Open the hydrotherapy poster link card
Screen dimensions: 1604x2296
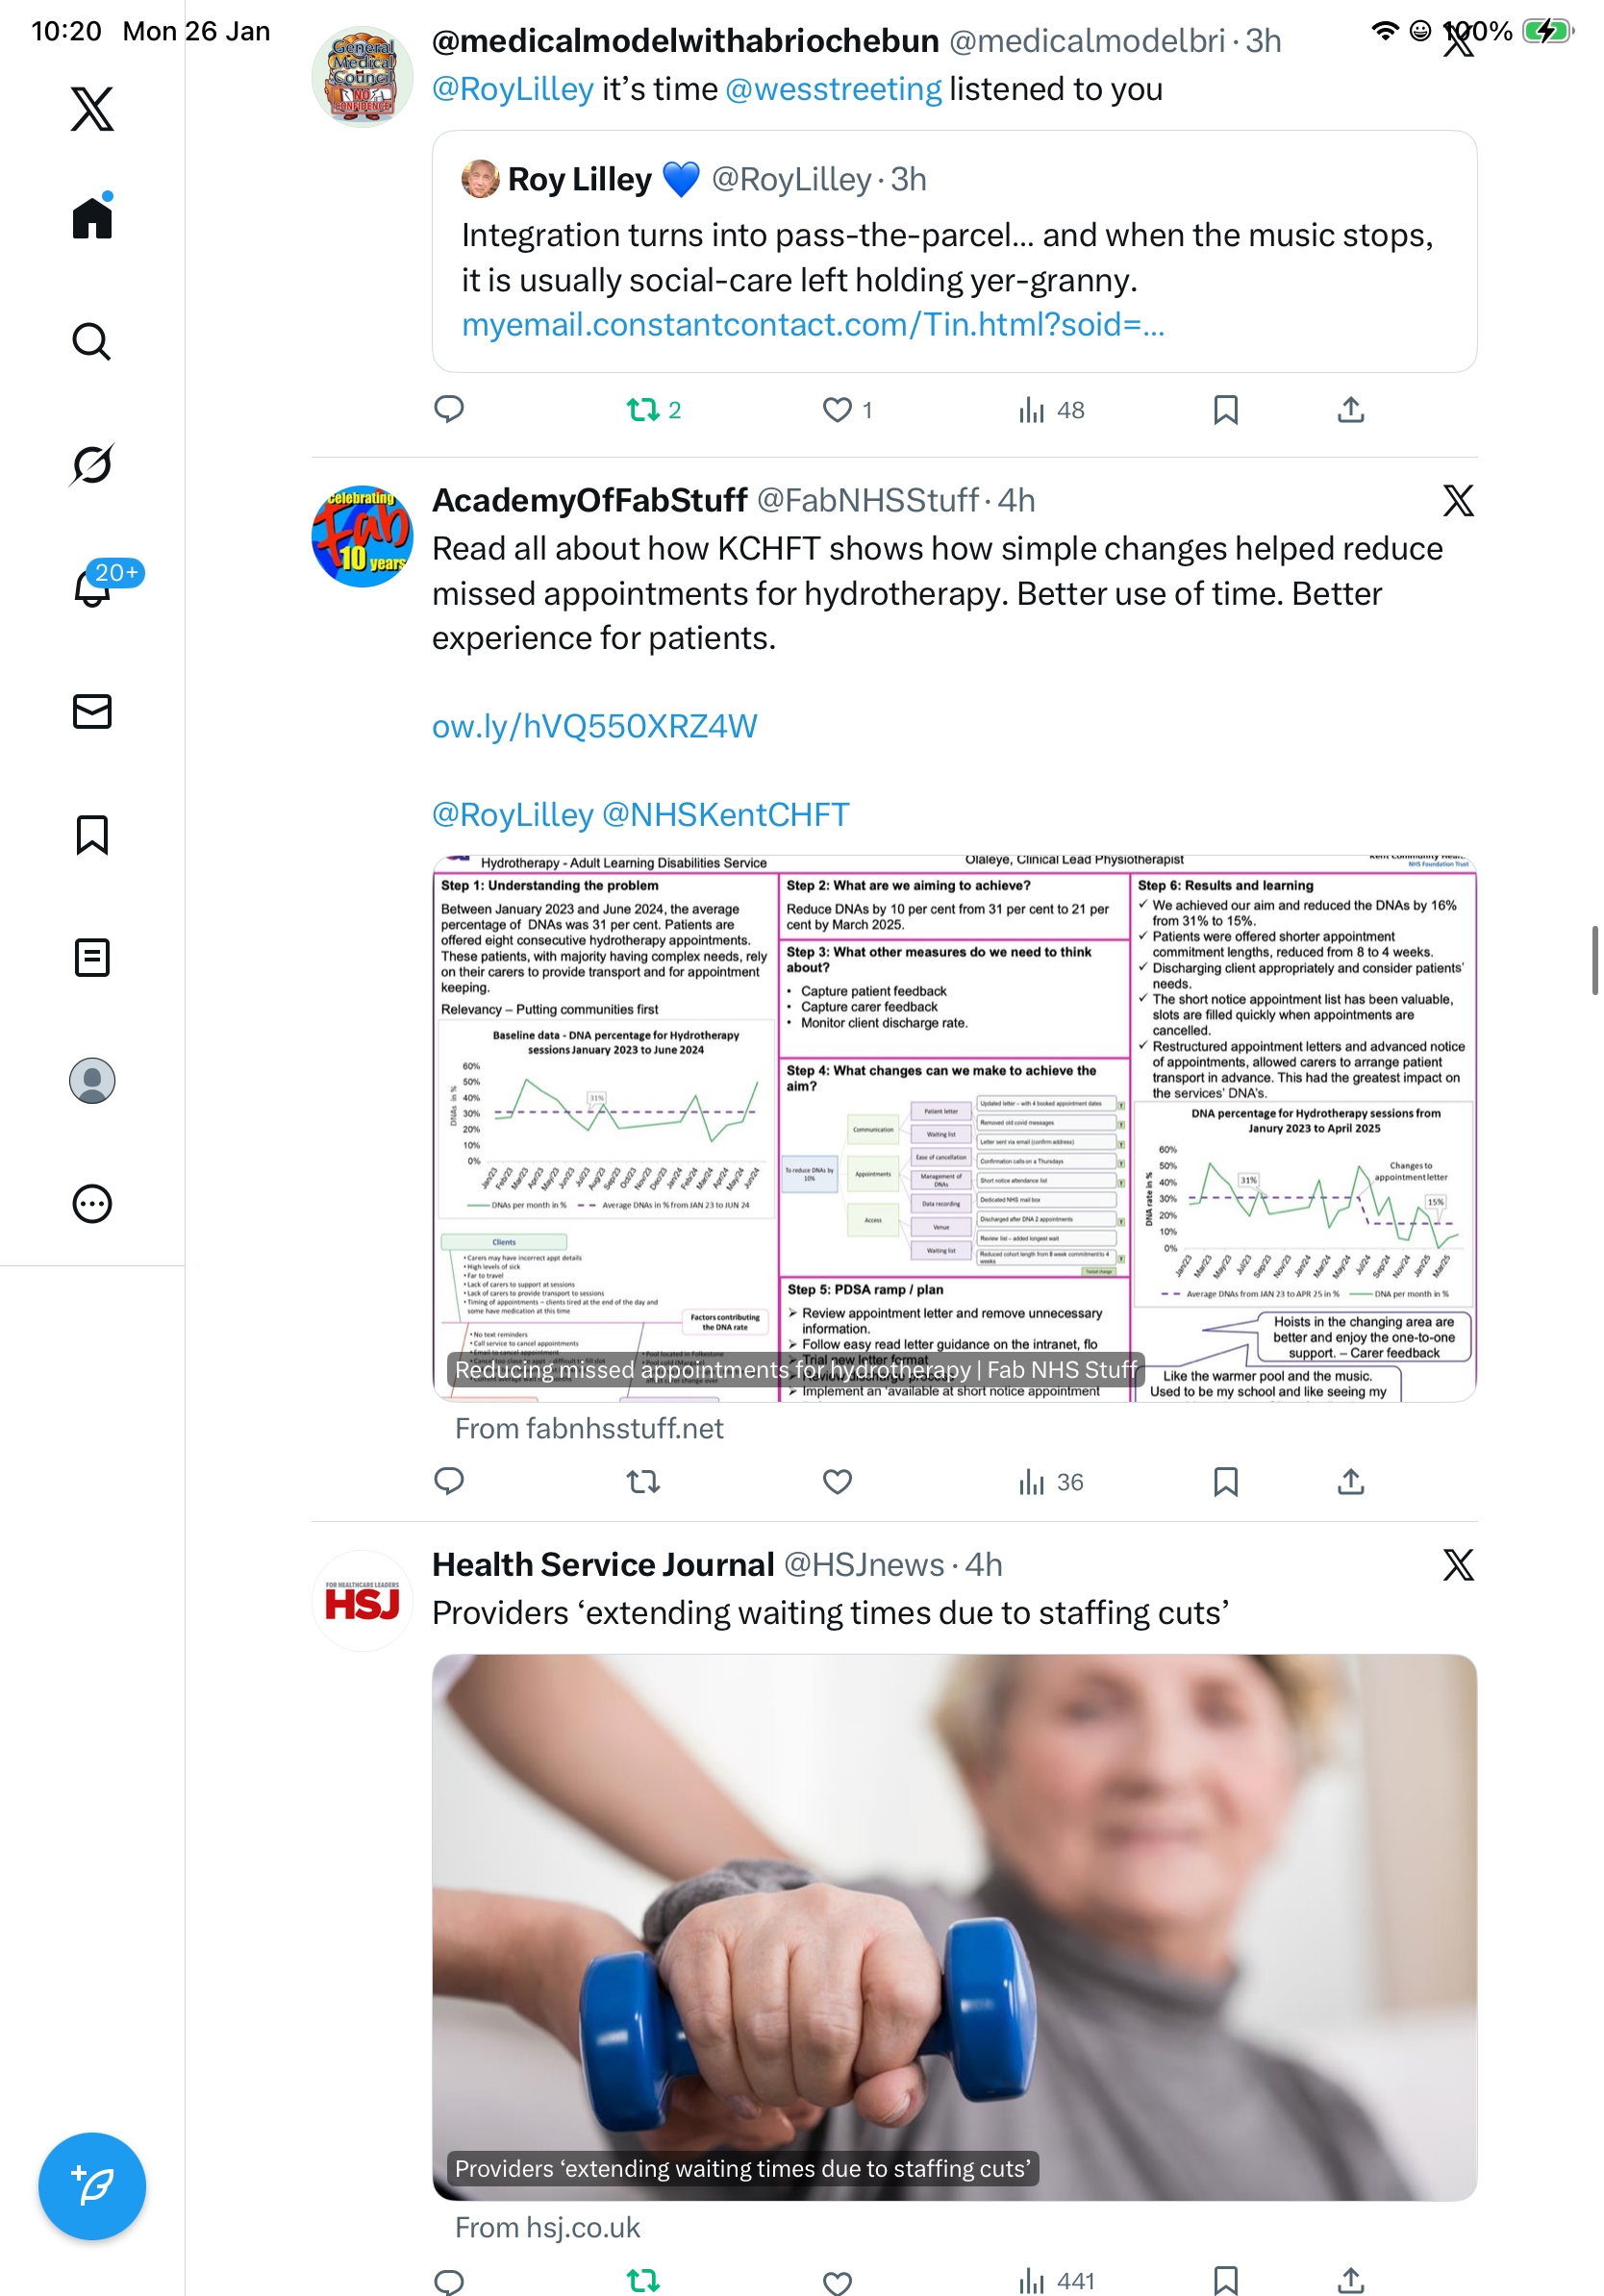pos(954,1128)
